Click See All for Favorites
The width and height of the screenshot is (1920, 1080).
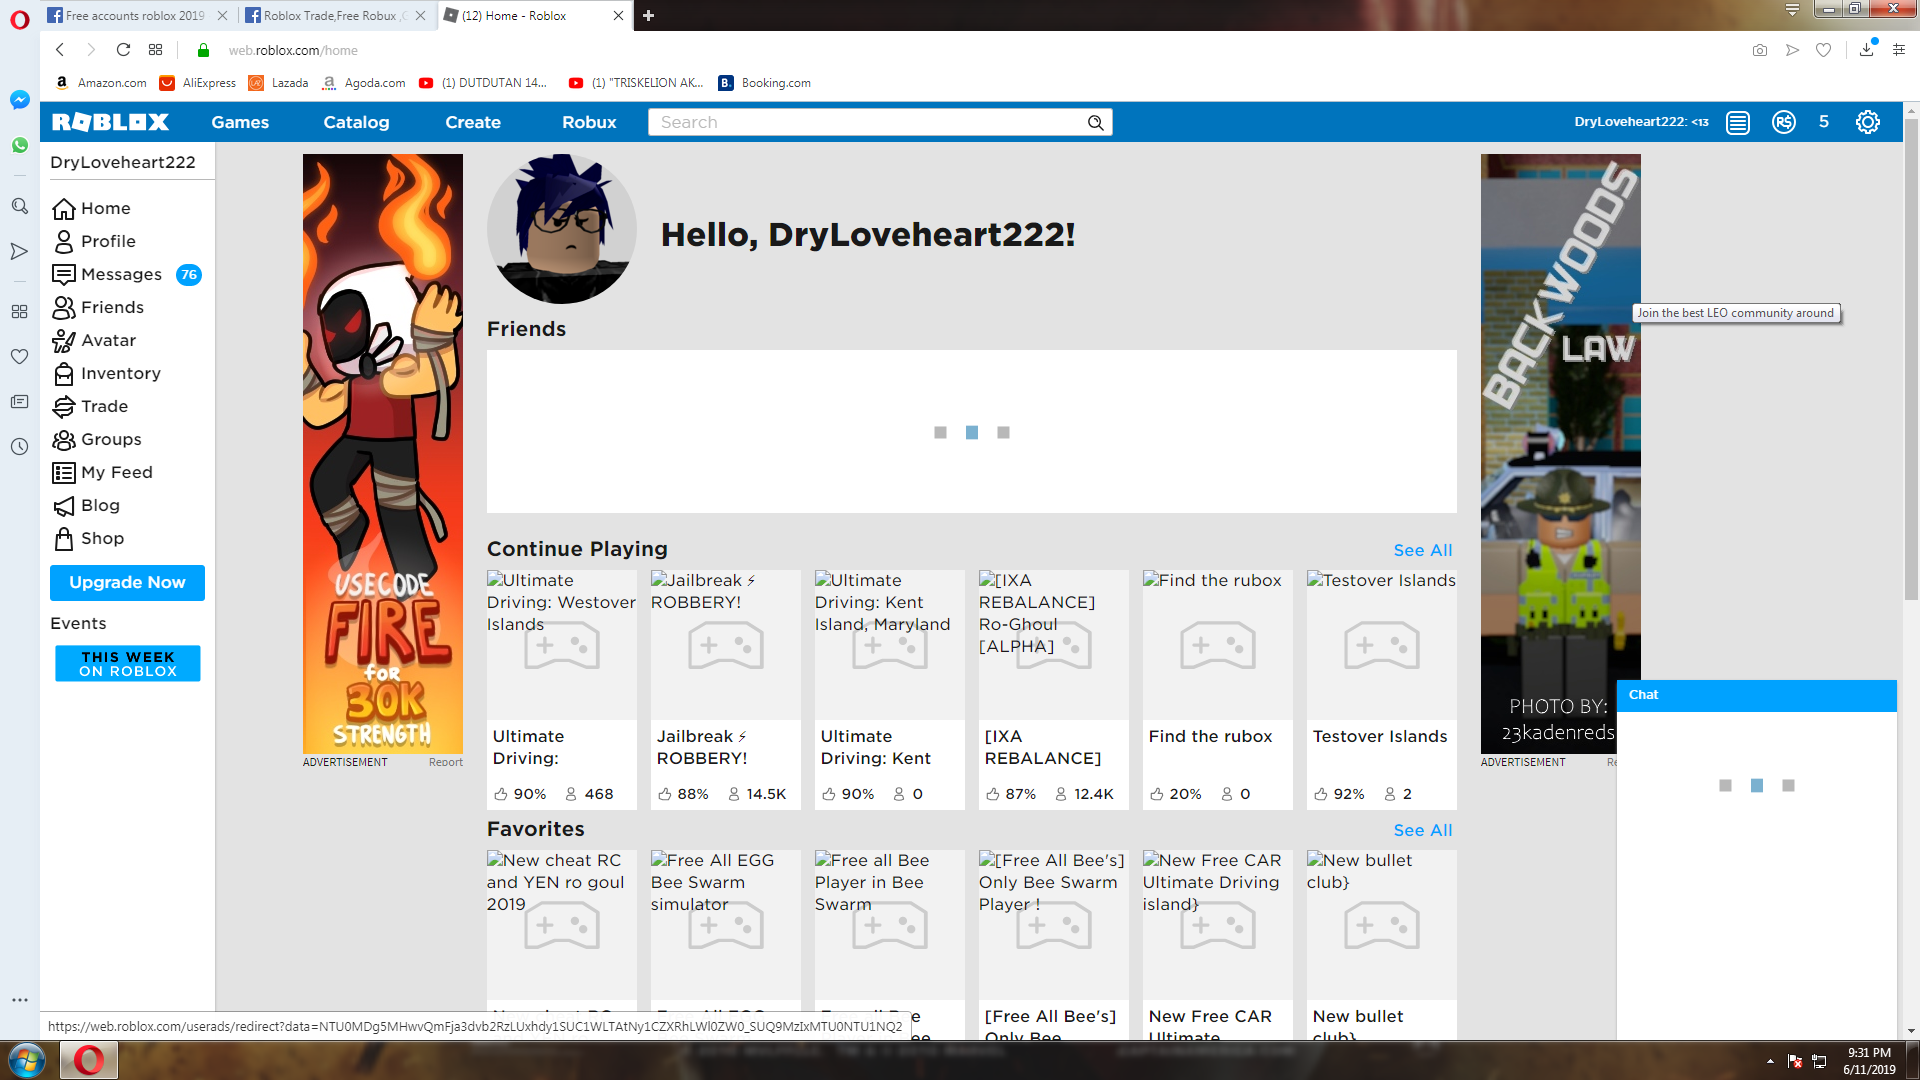click(x=1422, y=830)
